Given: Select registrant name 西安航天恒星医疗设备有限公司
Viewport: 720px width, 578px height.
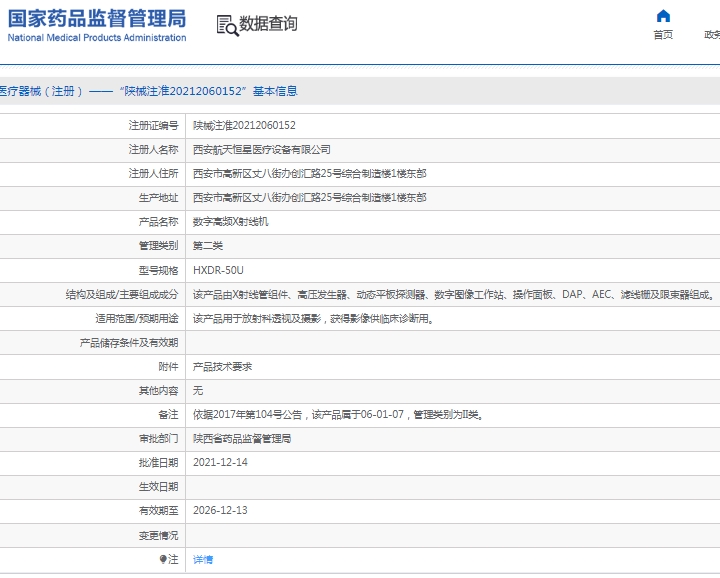Looking at the screenshot, I should [262, 150].
